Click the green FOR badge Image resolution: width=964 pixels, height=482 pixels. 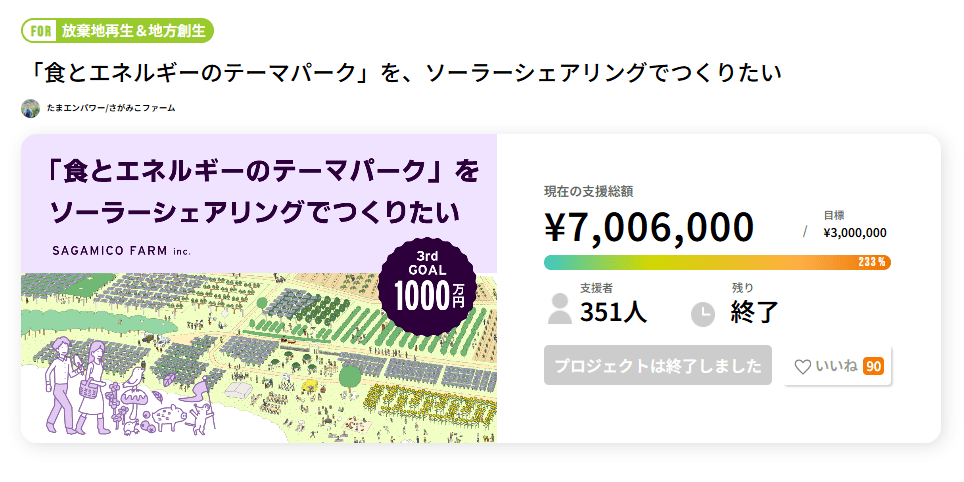tap(41, 30)
